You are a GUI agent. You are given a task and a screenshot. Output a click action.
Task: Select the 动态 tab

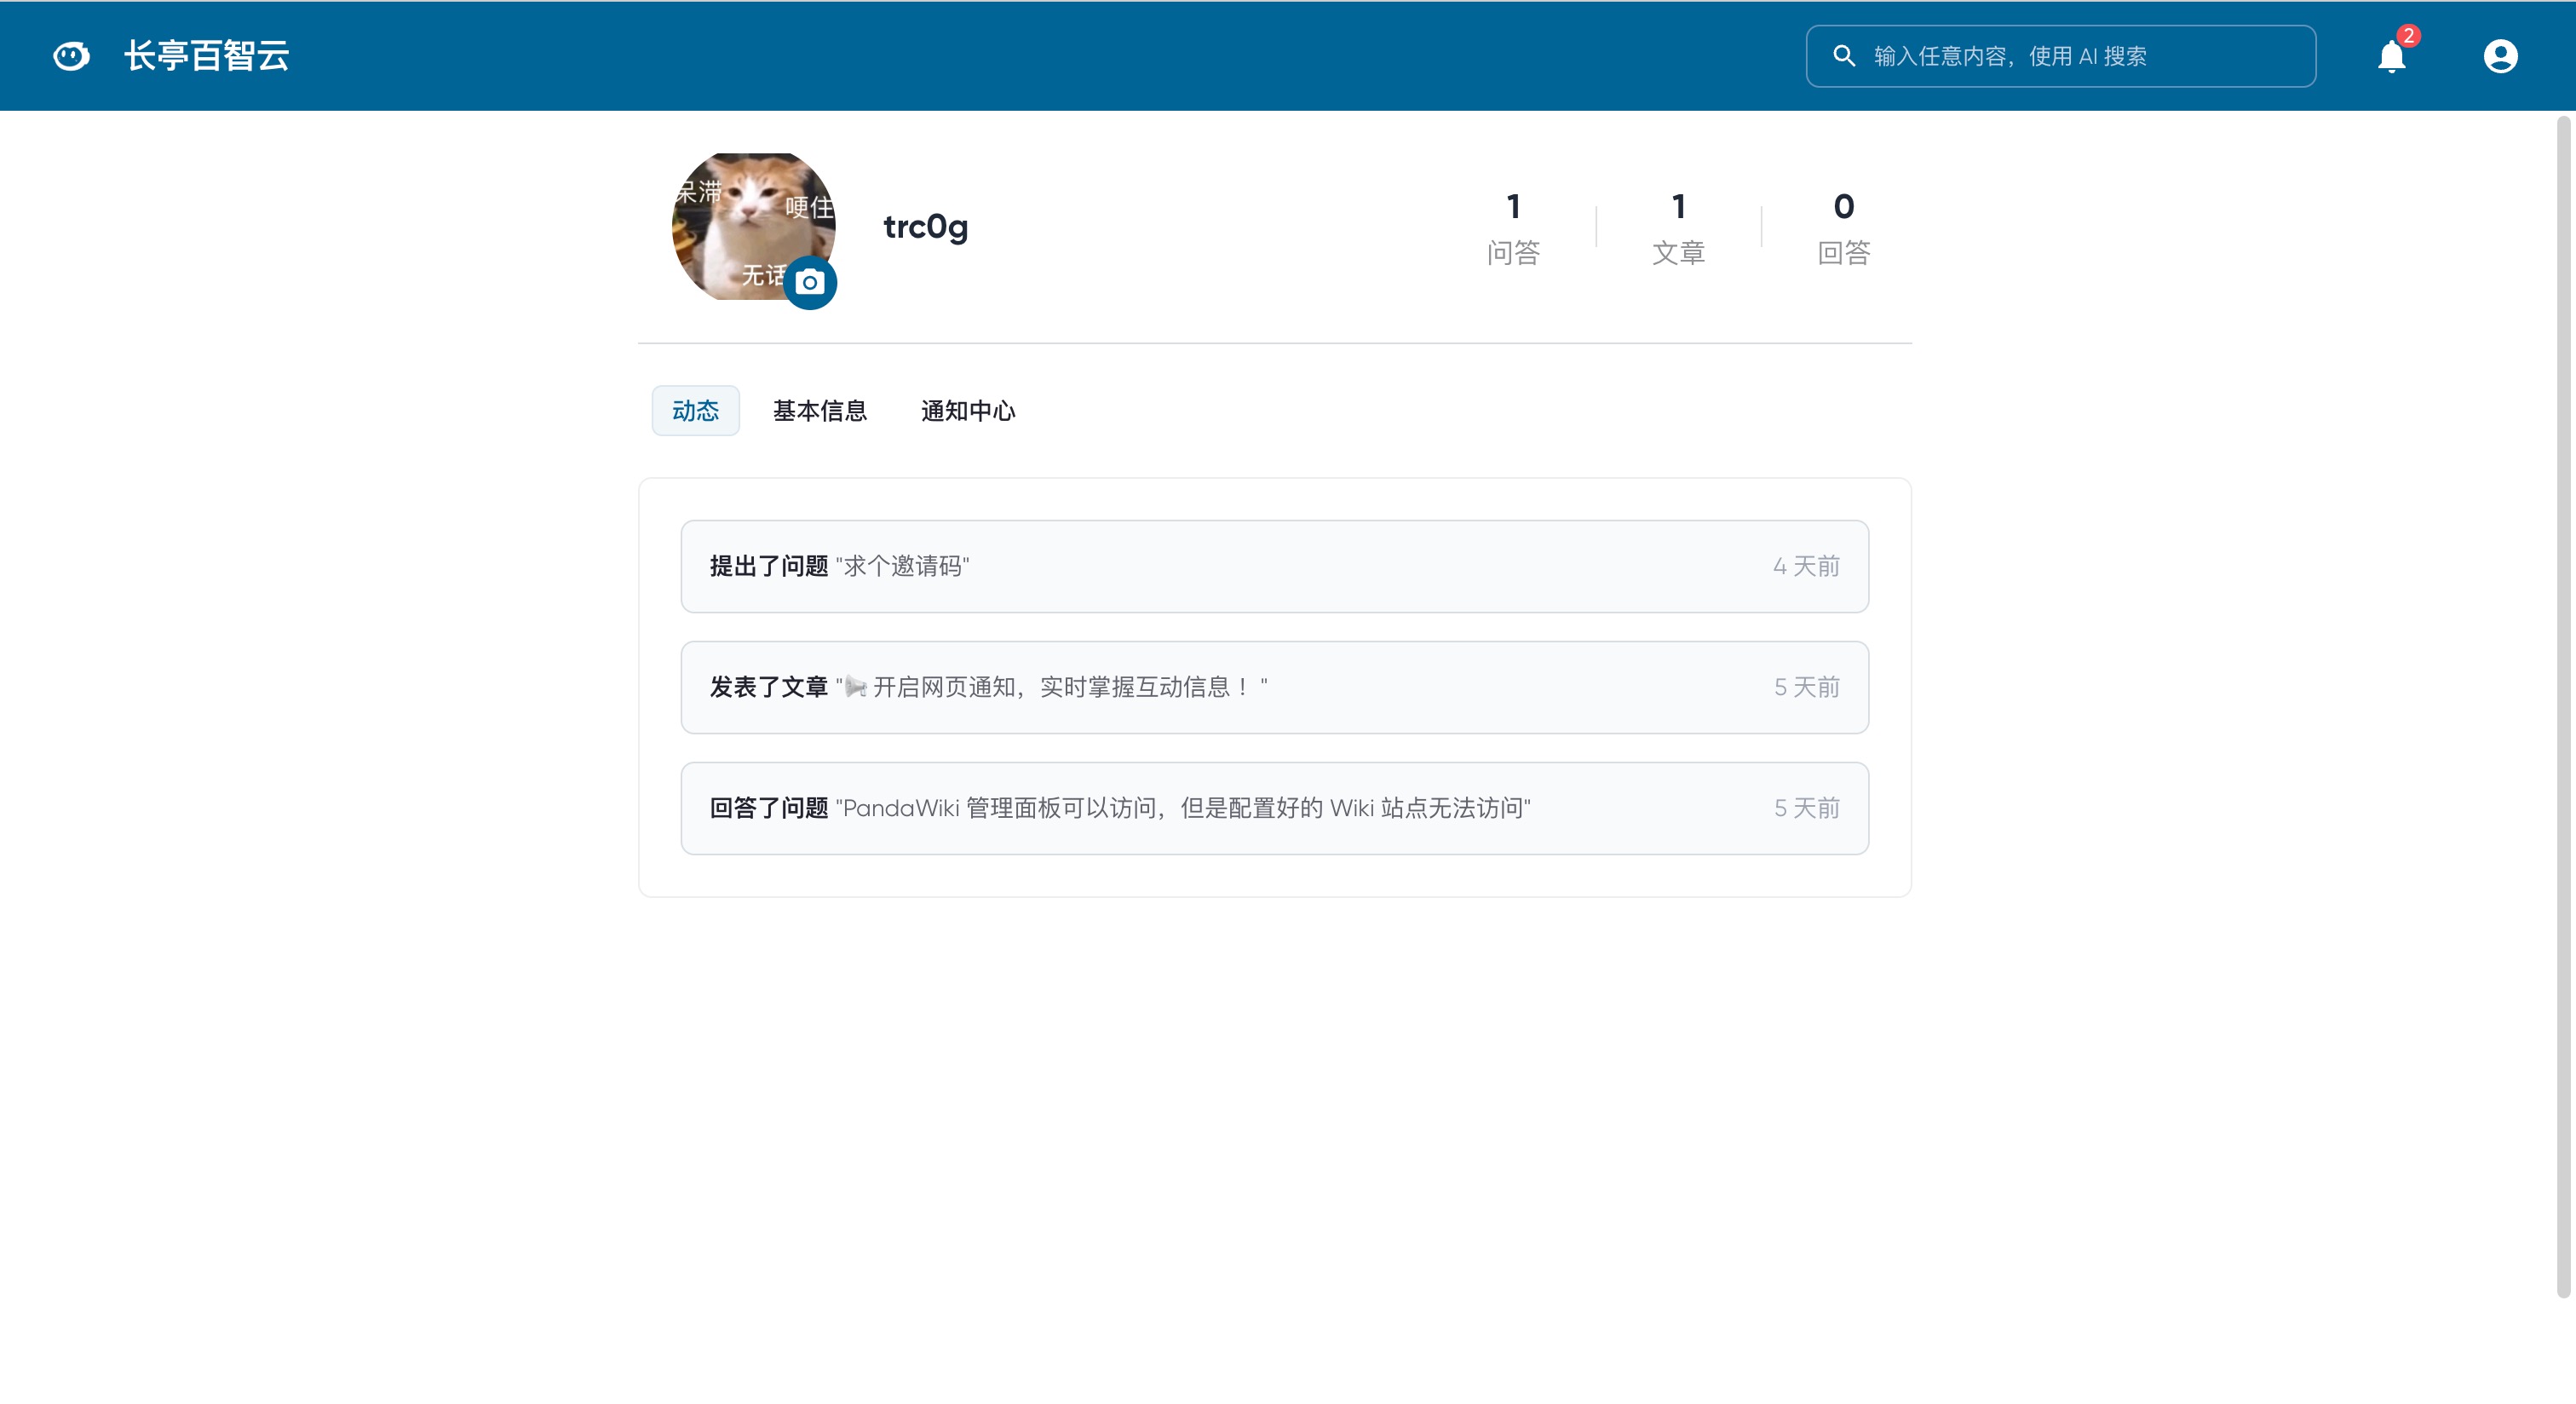point(695,410)
